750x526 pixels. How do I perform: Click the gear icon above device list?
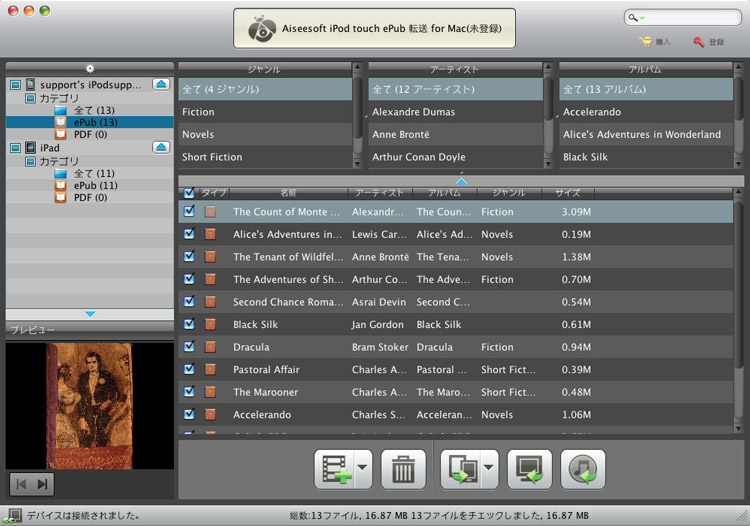(x=89, y=68)
